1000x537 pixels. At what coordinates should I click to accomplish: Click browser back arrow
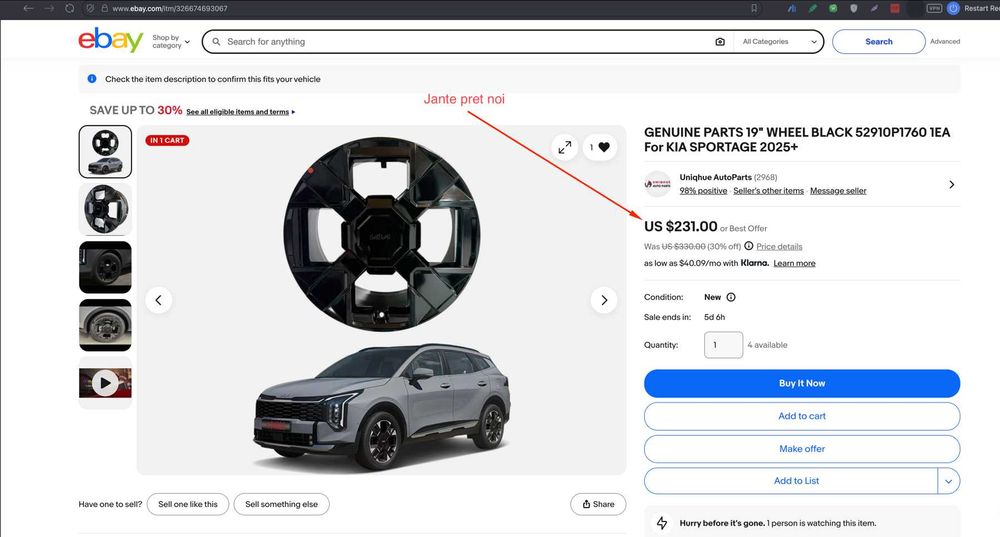pyautogui.click(x=28, y=8)
